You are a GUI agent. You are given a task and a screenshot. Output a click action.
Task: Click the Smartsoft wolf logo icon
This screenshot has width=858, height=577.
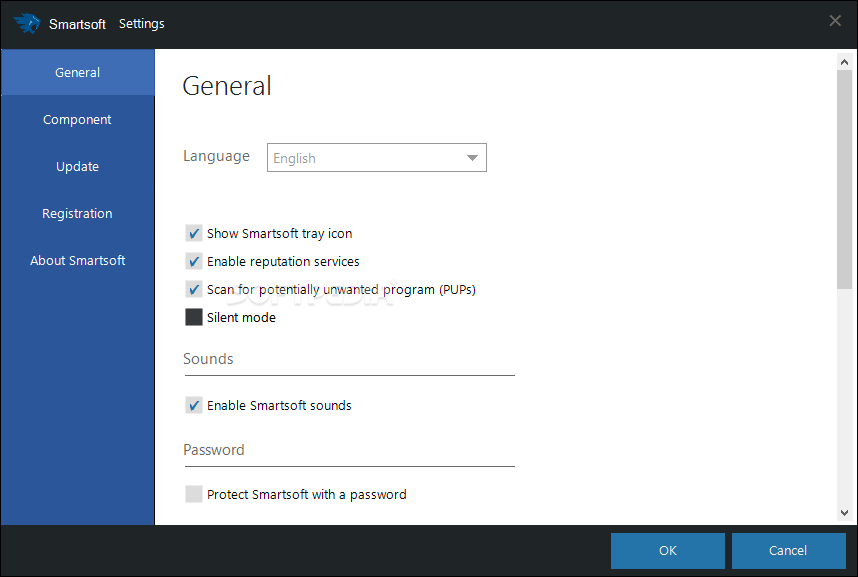(27, 24)
